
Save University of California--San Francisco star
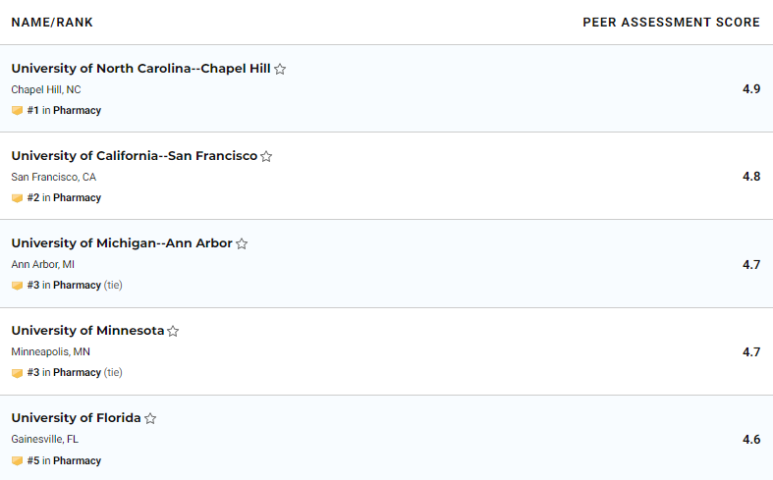pos(266,156)
